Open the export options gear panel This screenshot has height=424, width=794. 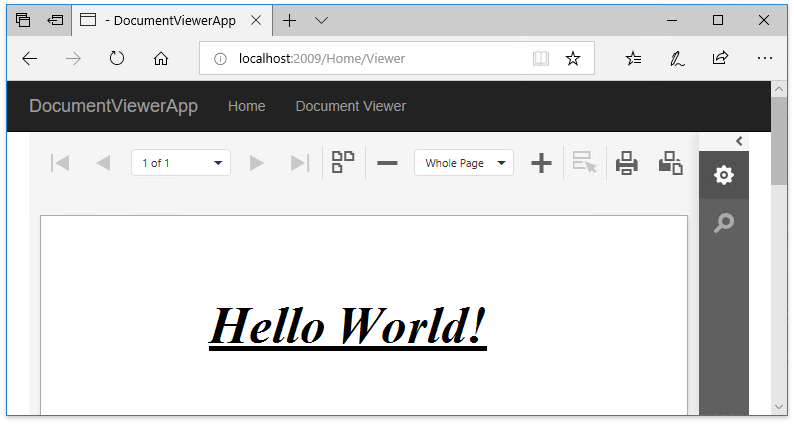(724, 175)
